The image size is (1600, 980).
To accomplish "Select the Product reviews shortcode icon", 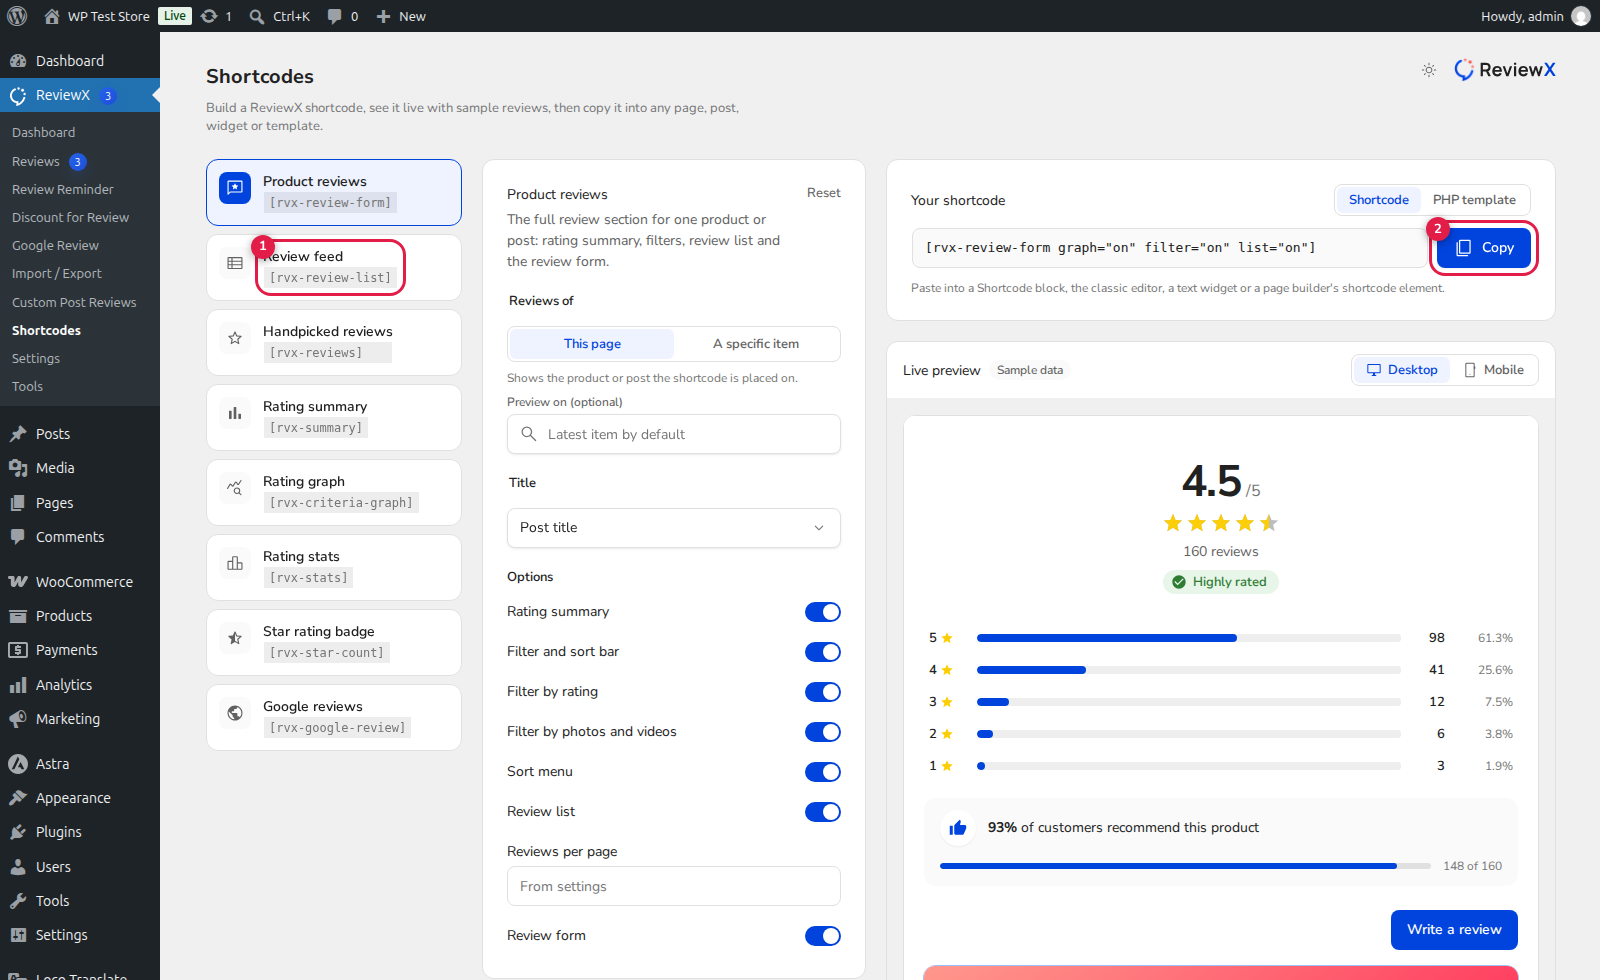I will [235, 187].
